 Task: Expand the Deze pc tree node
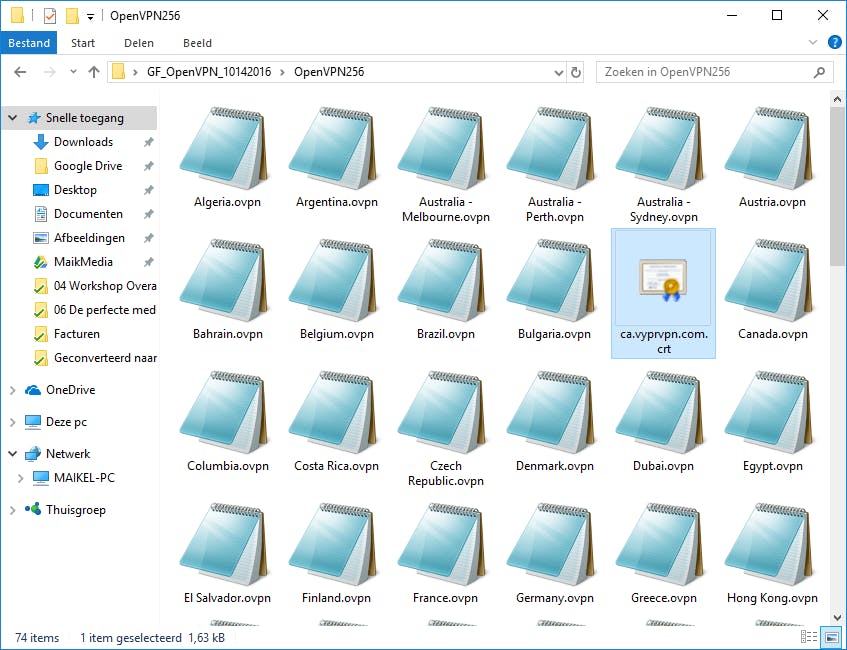12,422
